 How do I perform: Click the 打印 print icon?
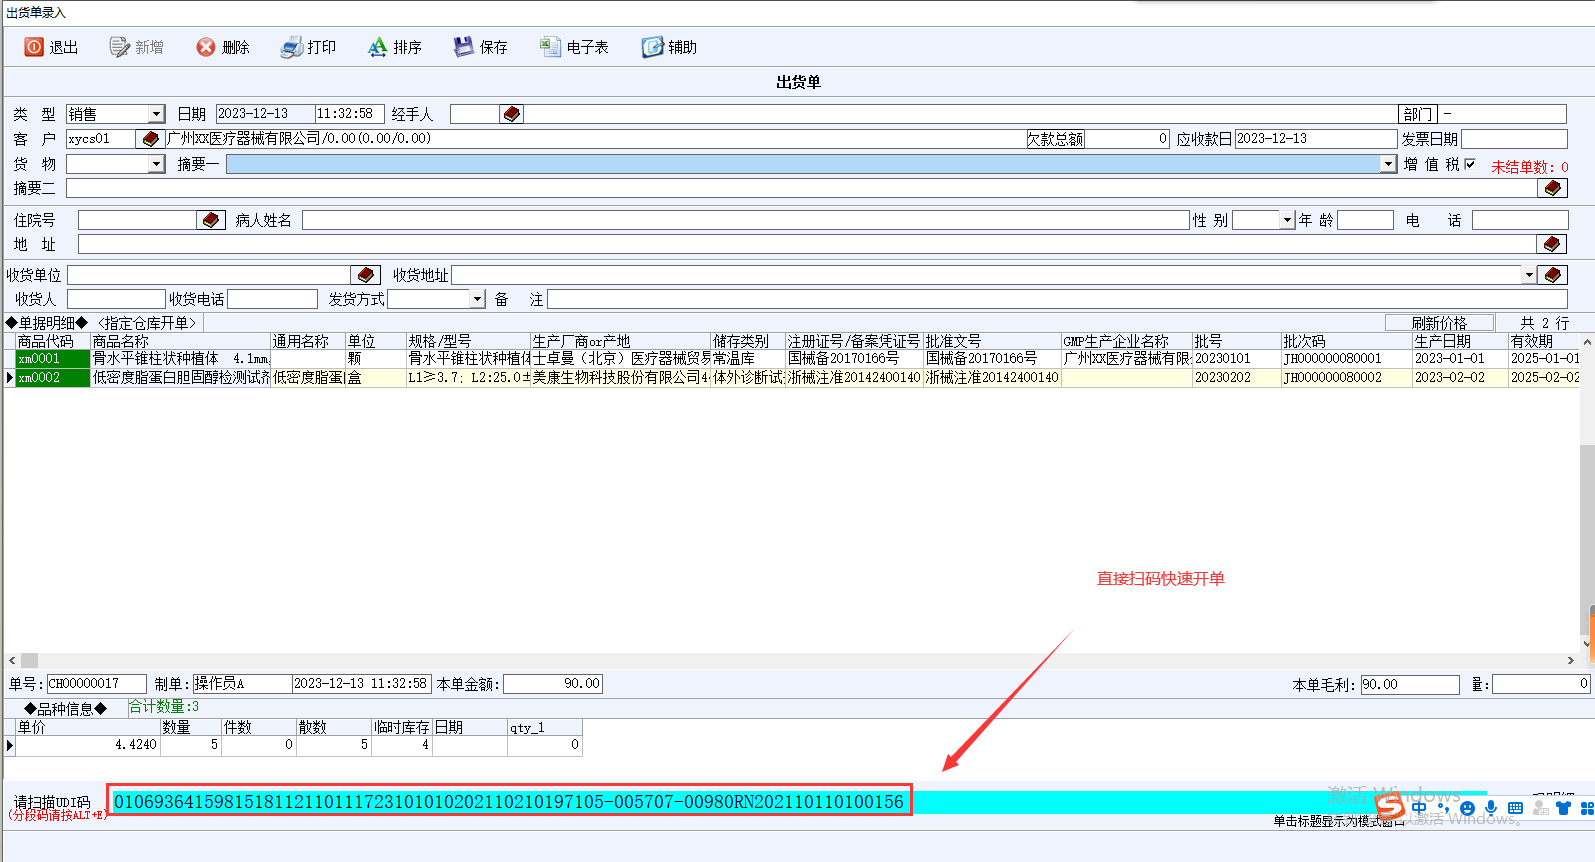292,47
